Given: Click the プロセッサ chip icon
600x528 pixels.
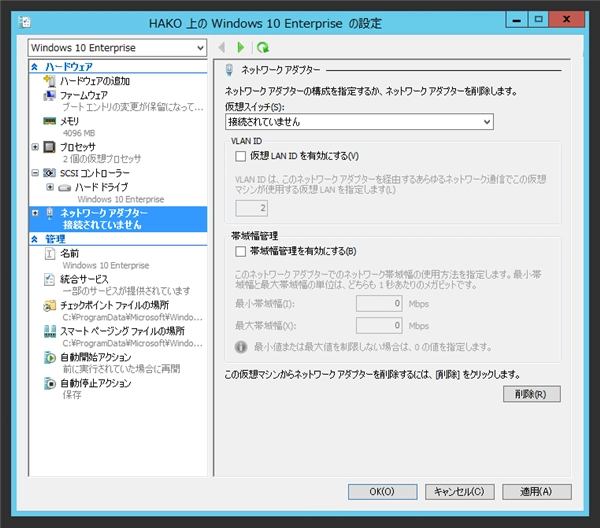Looking at the screenshot, I should coord(49,147).
